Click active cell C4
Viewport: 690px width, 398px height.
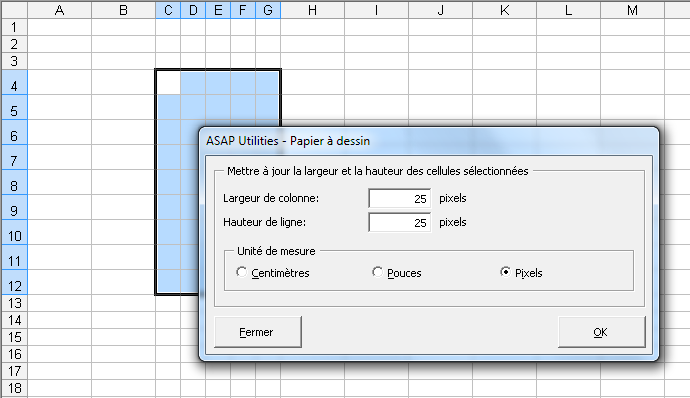168,82
